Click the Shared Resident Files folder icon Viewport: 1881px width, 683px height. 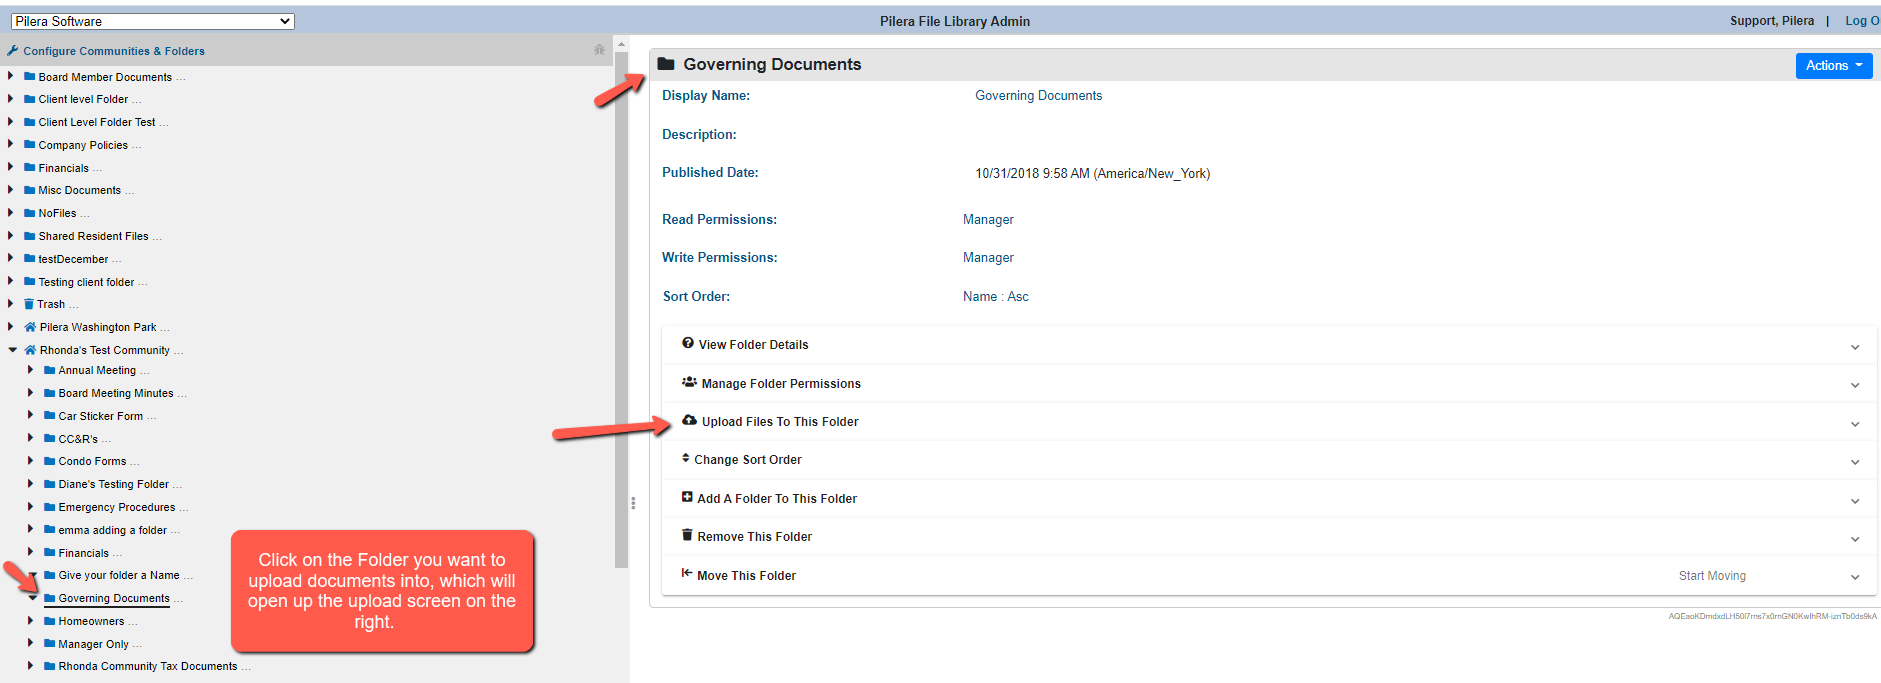coord(30,235)
